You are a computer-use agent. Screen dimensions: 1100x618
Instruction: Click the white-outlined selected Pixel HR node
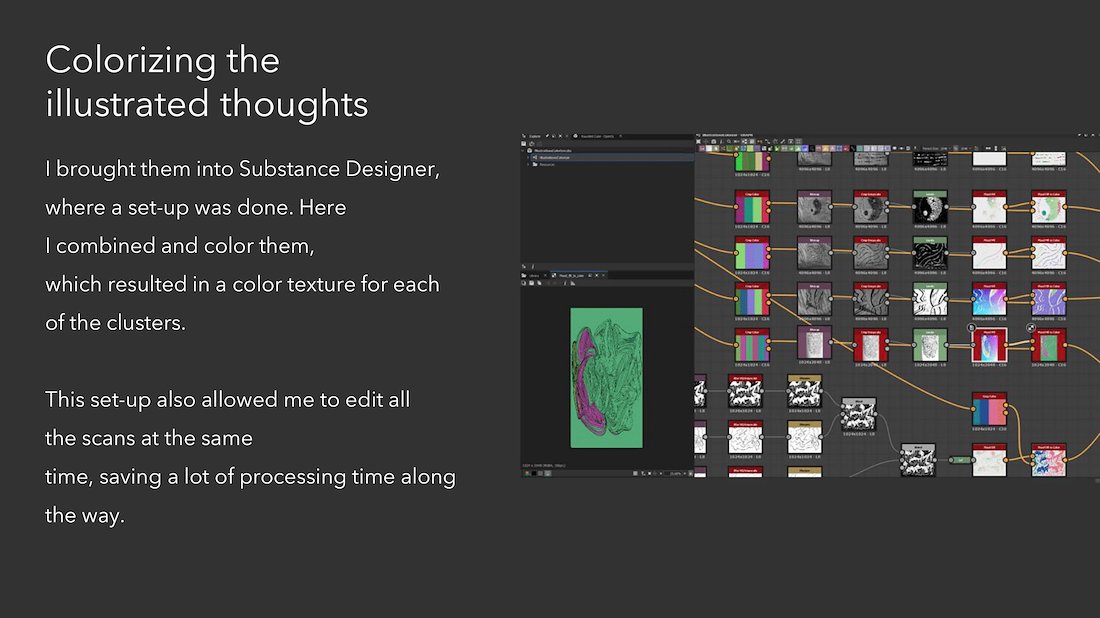click(x=989, y=346)
